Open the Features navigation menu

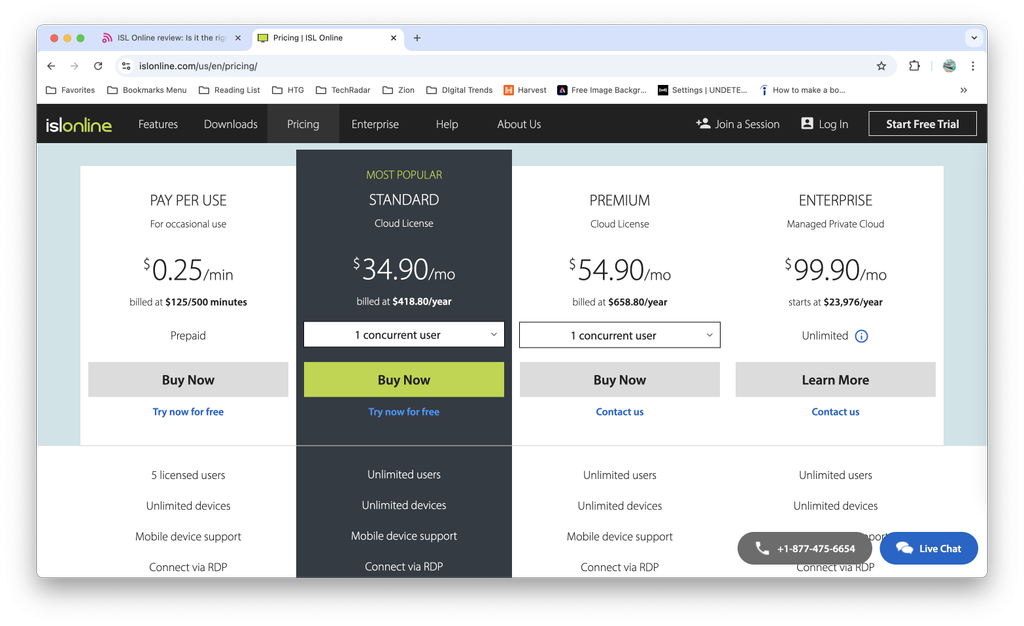(158, 124)
